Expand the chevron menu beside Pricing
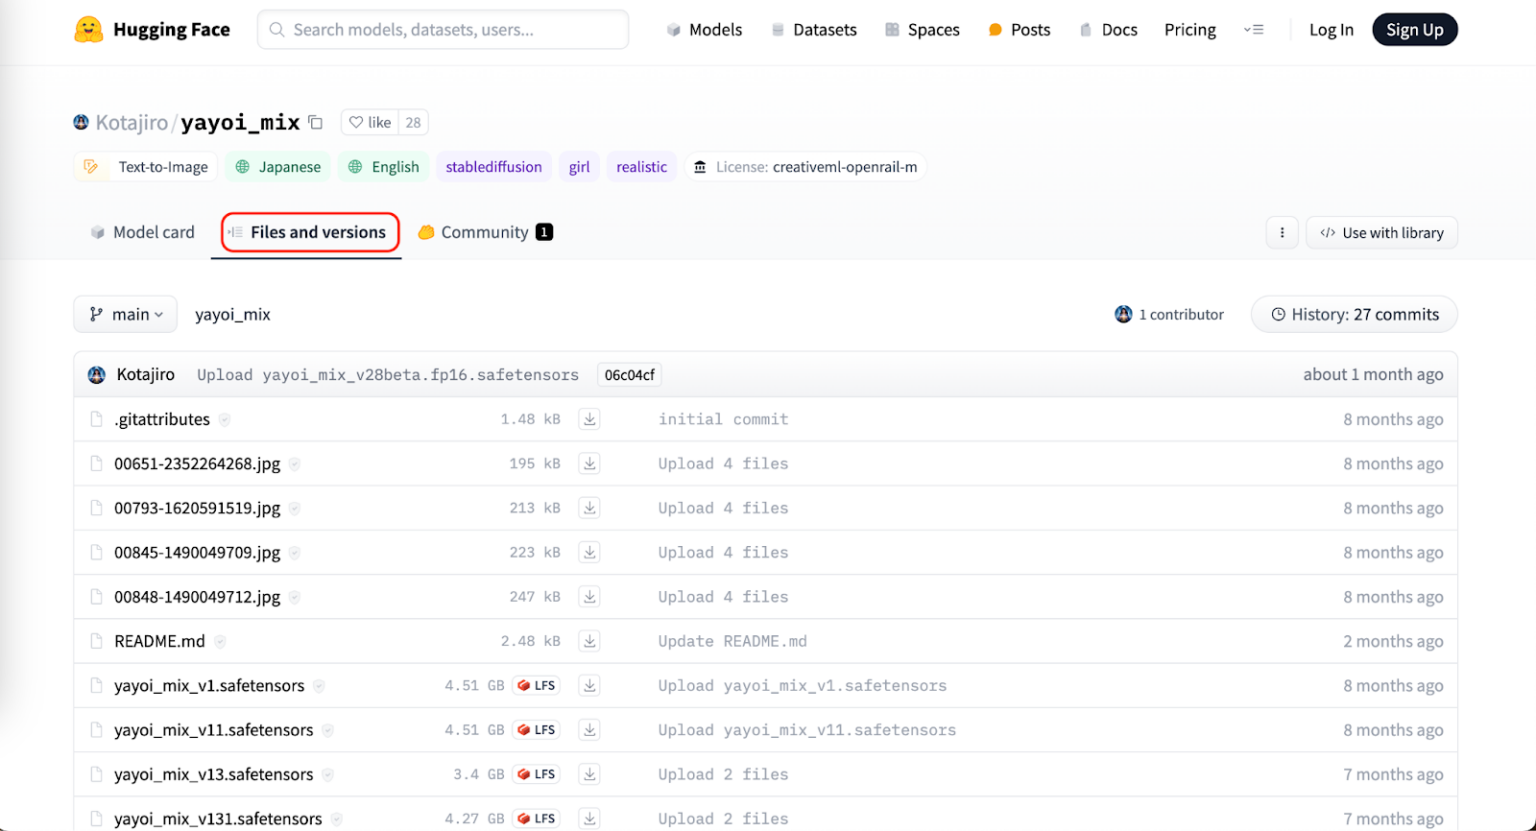The image size is (1536, 831). pyautogui.click(x=1254, y=30)
